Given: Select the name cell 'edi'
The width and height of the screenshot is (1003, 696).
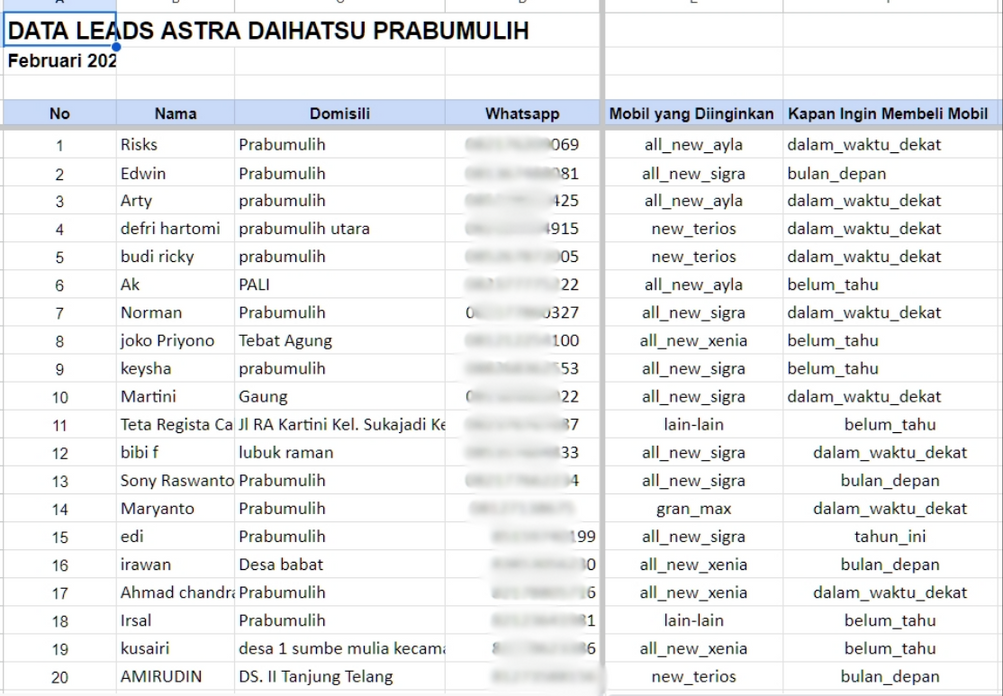Looking at the screenshot, I should [x=175, y=537].
